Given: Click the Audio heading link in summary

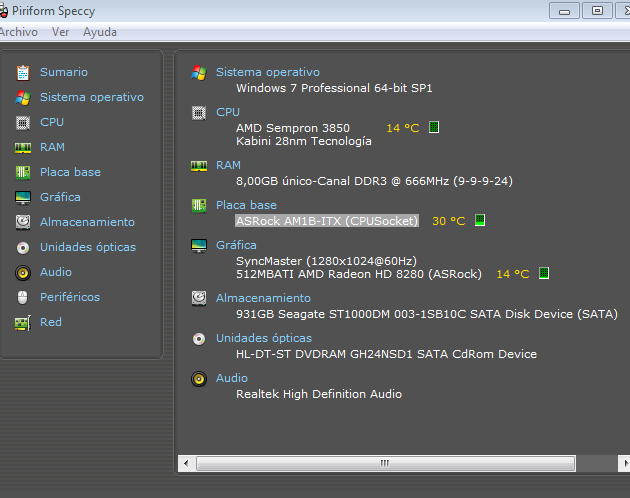Looking at the screenshot, I should (232, 378).
